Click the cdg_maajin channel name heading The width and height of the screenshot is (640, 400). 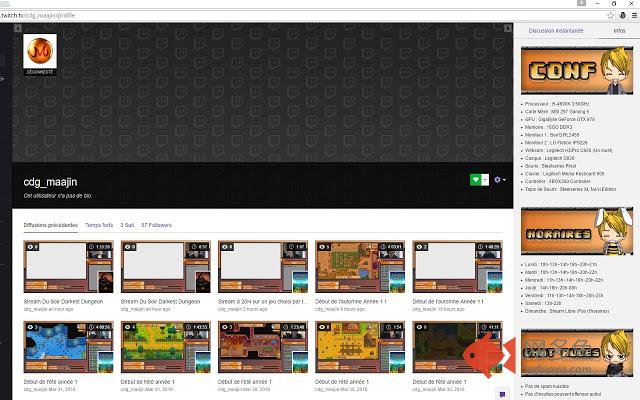(x=50, y=182)
